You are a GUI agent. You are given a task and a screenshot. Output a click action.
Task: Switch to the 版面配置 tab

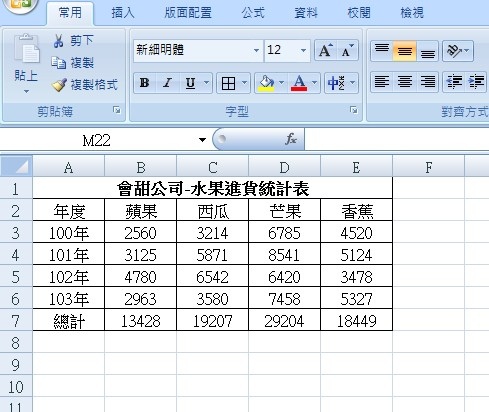pos(188,13)
